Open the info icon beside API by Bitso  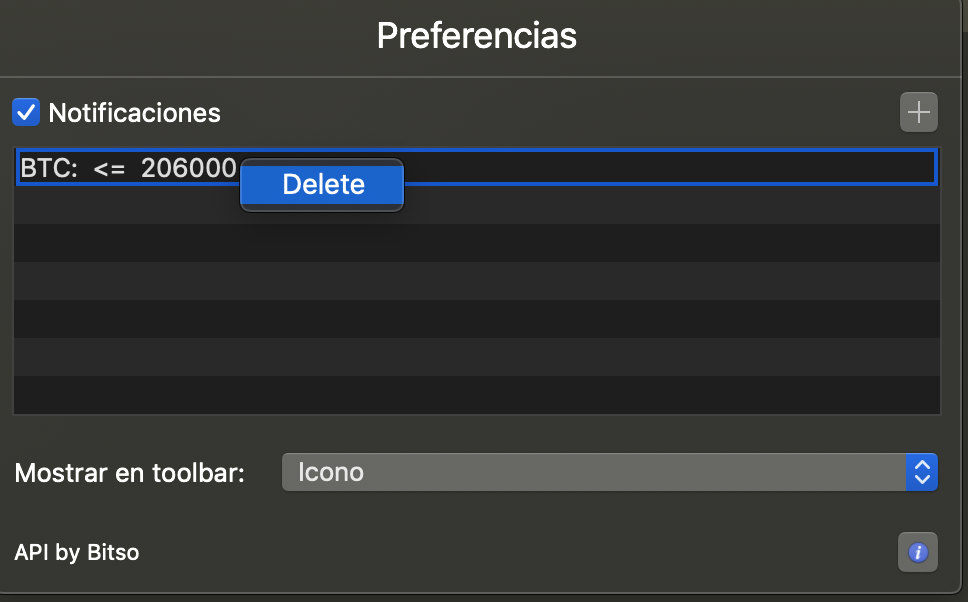[x=918, y=552]
